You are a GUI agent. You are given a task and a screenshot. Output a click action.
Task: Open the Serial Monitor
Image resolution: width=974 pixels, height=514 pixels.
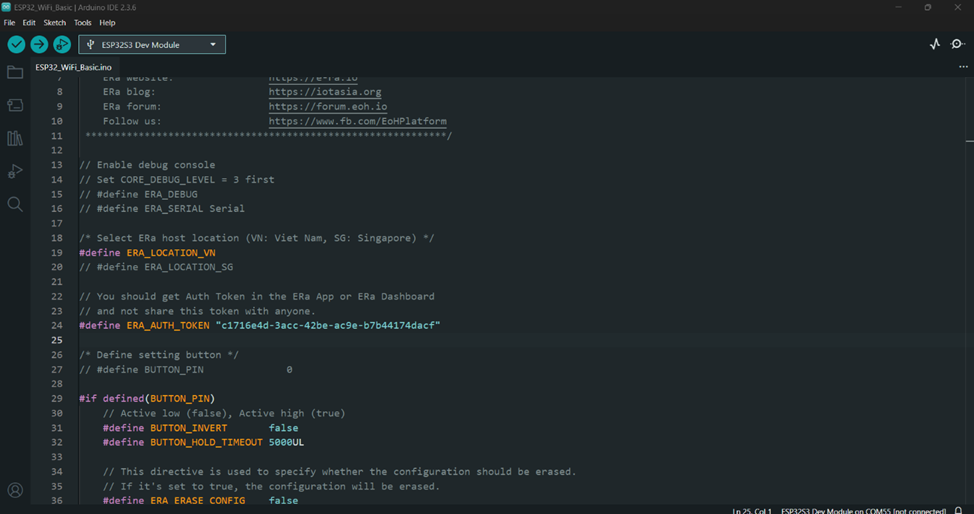(x=958, y=44)
